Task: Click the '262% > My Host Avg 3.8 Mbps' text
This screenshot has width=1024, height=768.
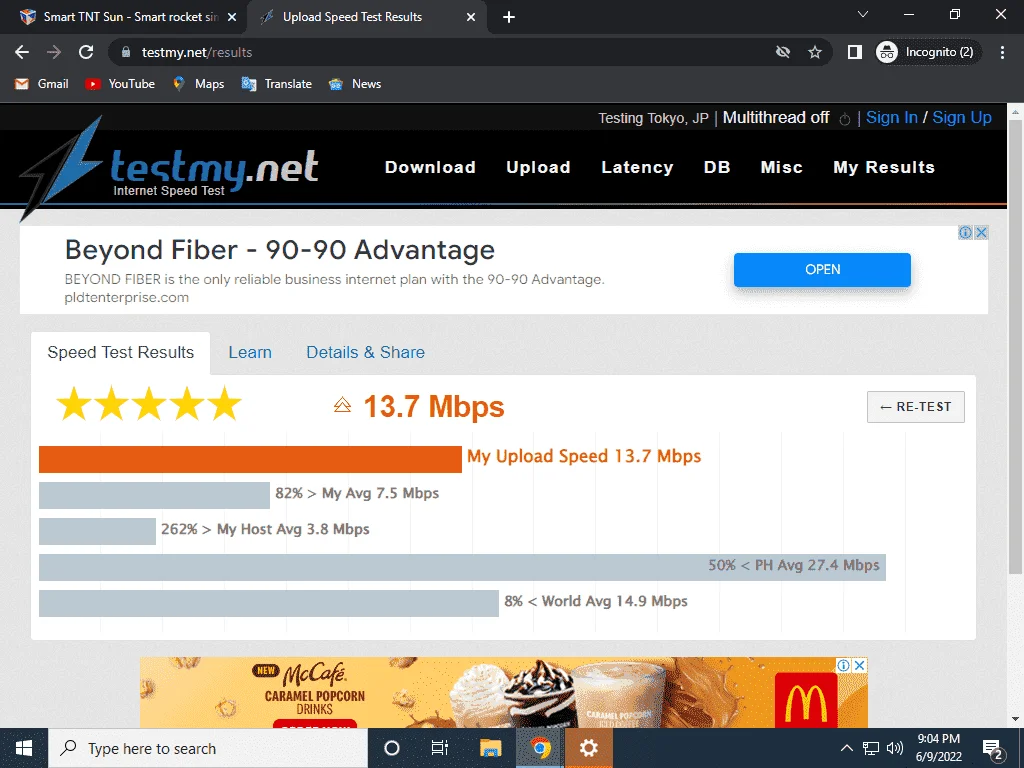Action: [265, 529]
